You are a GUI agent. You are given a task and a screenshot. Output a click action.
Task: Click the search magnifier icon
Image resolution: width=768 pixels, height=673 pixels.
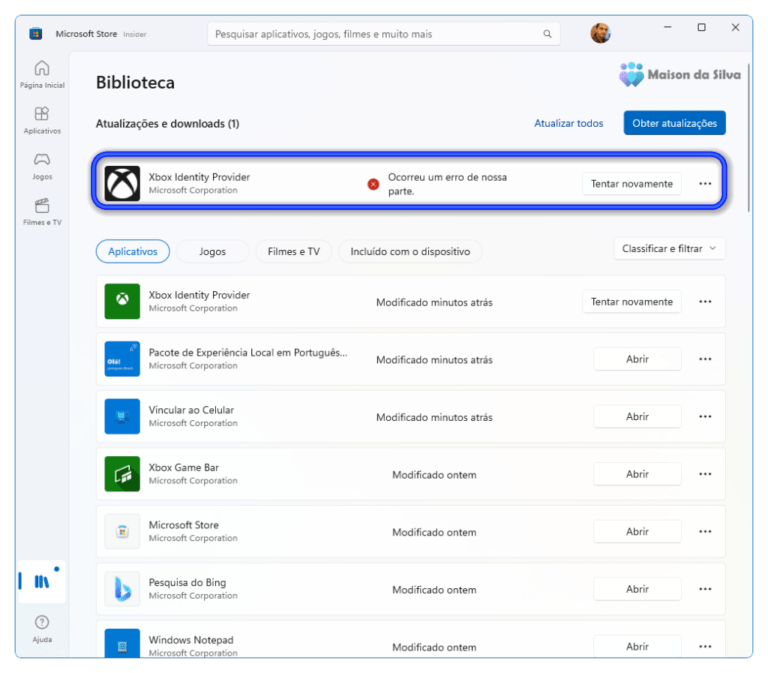[x=547, y=34]
